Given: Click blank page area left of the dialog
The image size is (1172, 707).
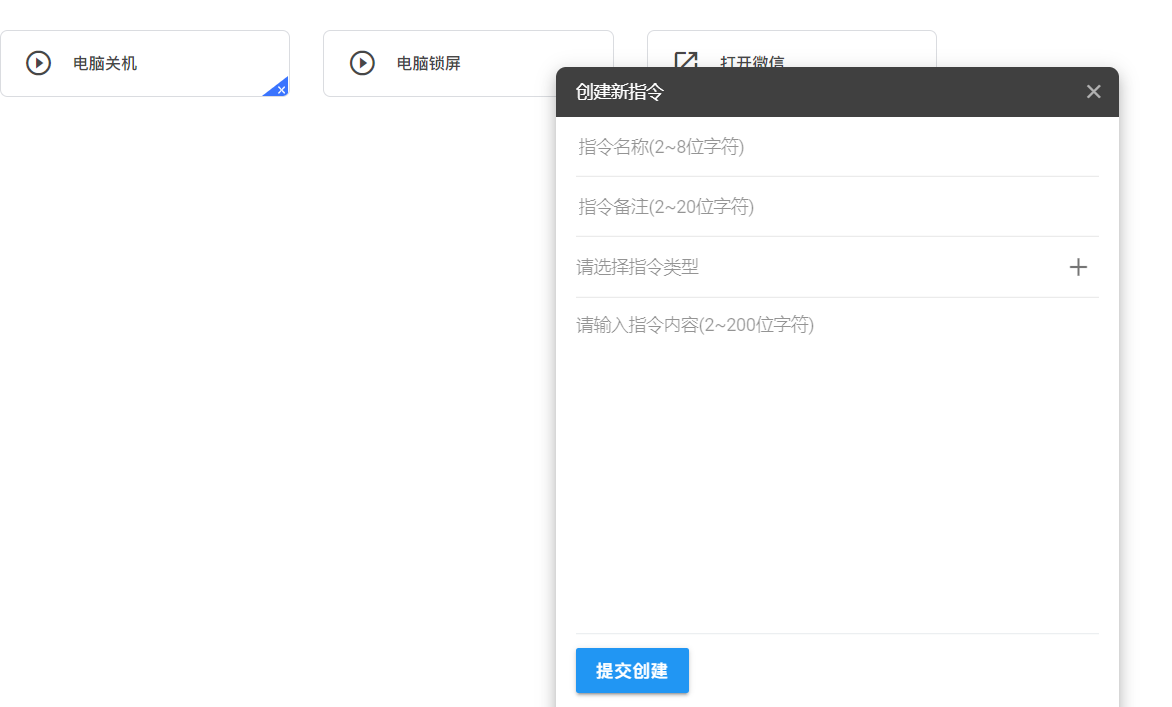Looking at the screenshot, I should tap(280, 400).
